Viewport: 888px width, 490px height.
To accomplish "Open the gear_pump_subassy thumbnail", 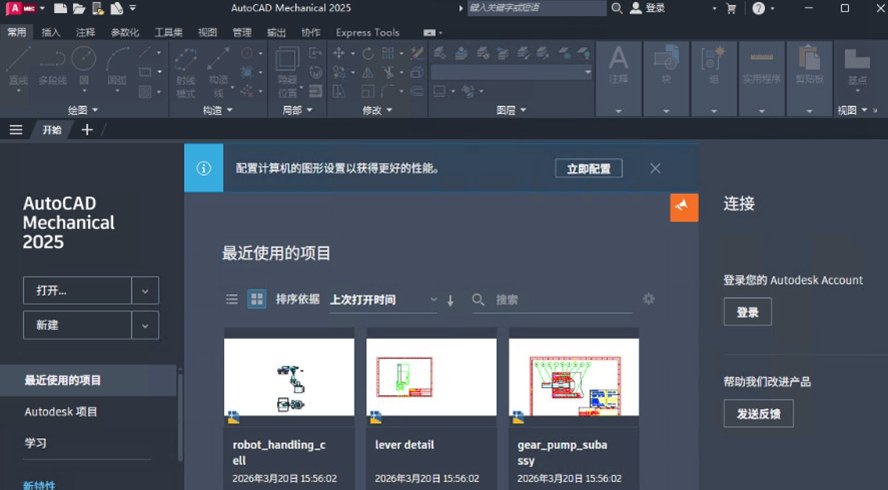I will pyautogui.click(x=574, y=377).
